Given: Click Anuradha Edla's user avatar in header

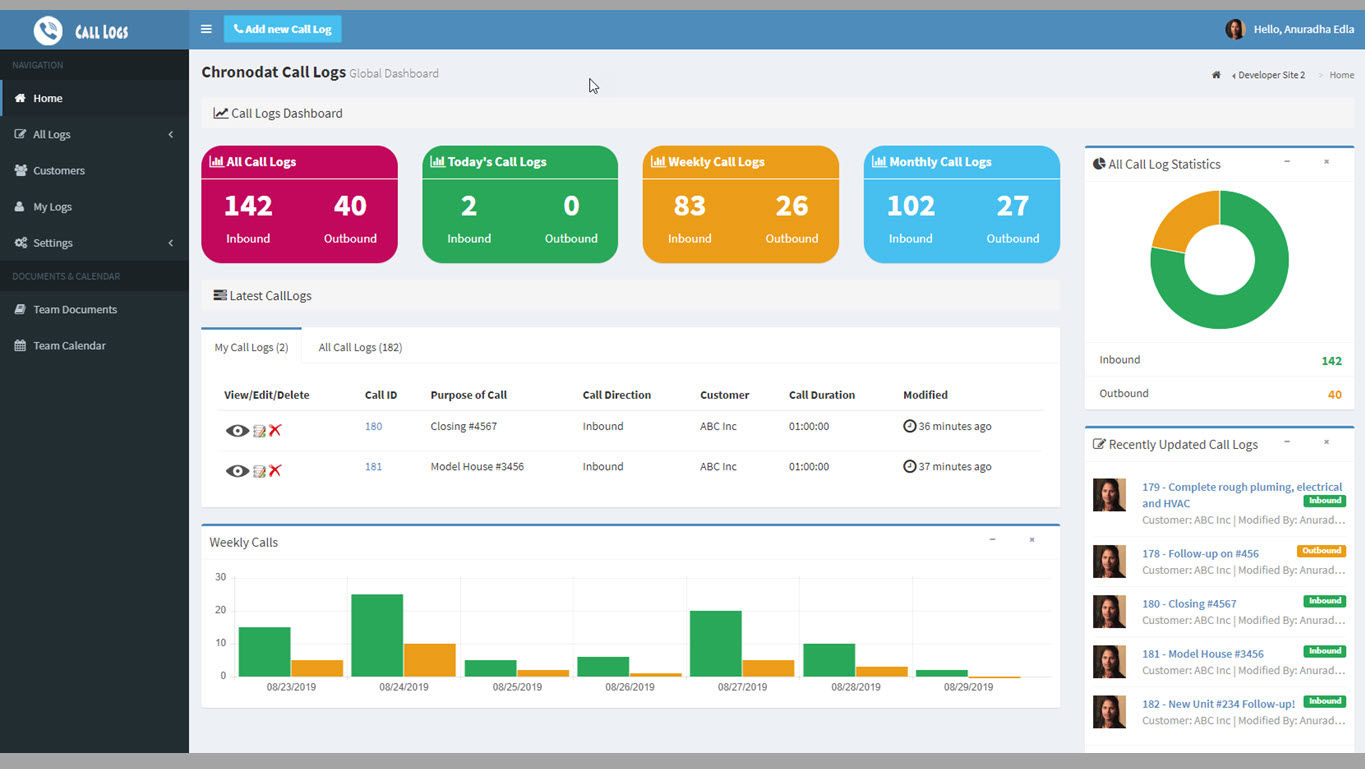Looking at the screenshot, I should [1235, 29].
